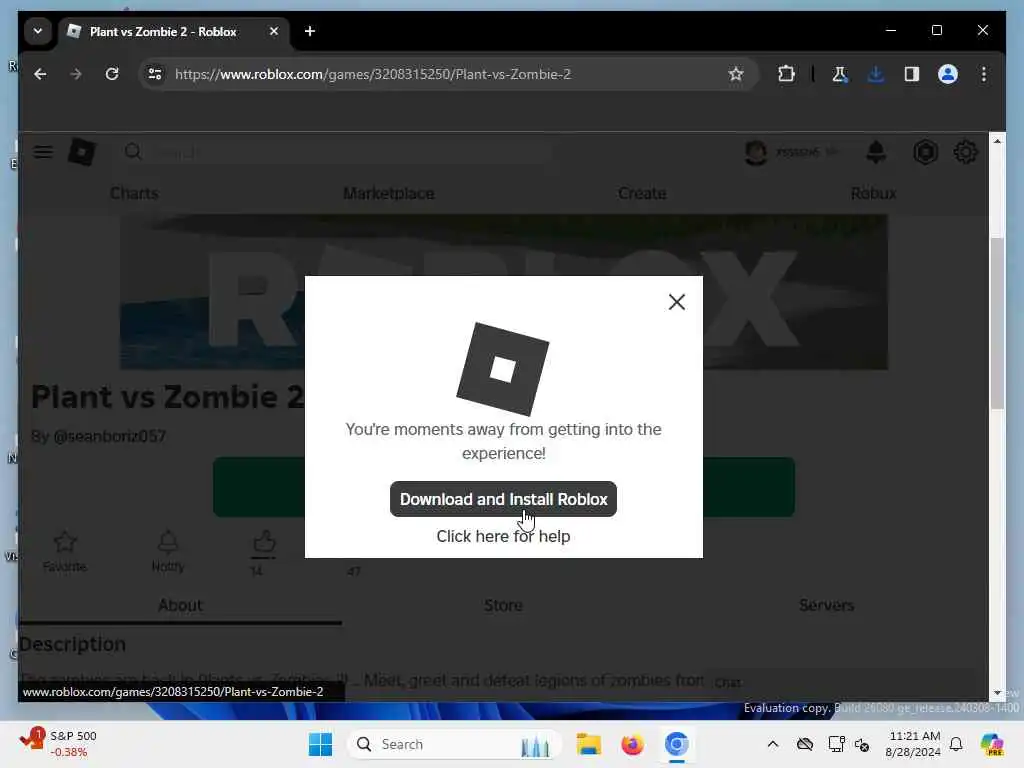Switch to the Store tab
1024x768 pixels.
(503, 605)
